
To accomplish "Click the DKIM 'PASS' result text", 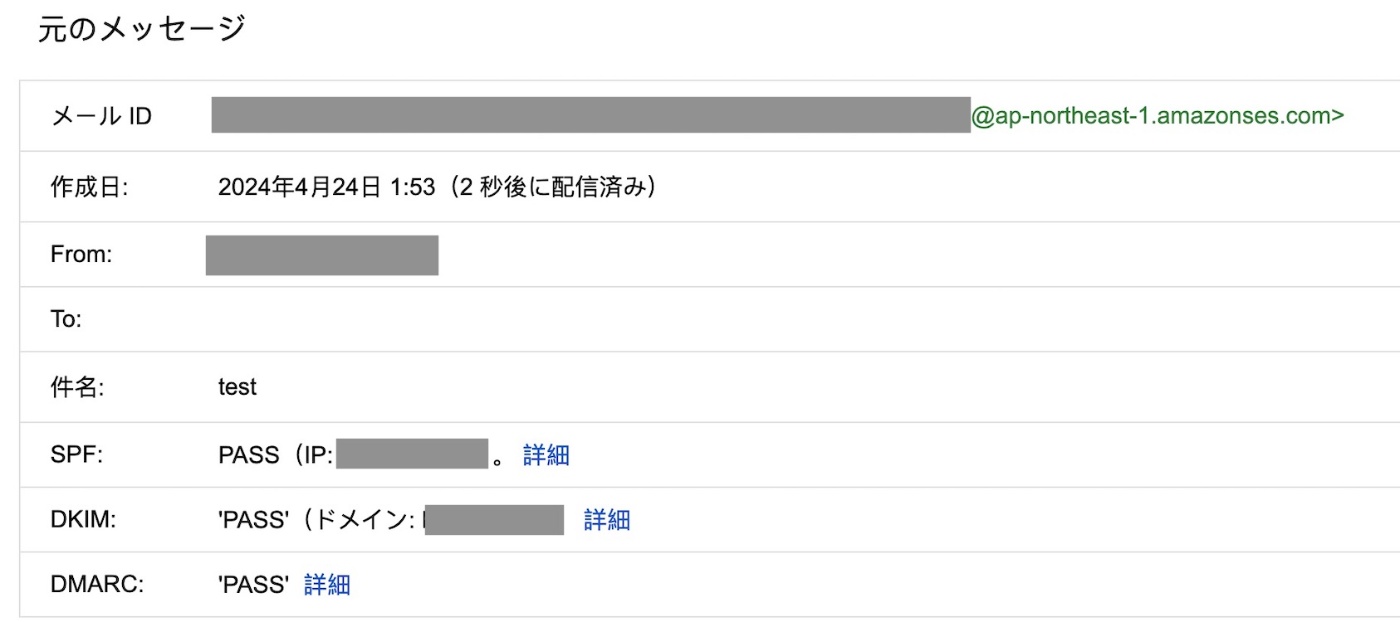I will coord(254,520).
